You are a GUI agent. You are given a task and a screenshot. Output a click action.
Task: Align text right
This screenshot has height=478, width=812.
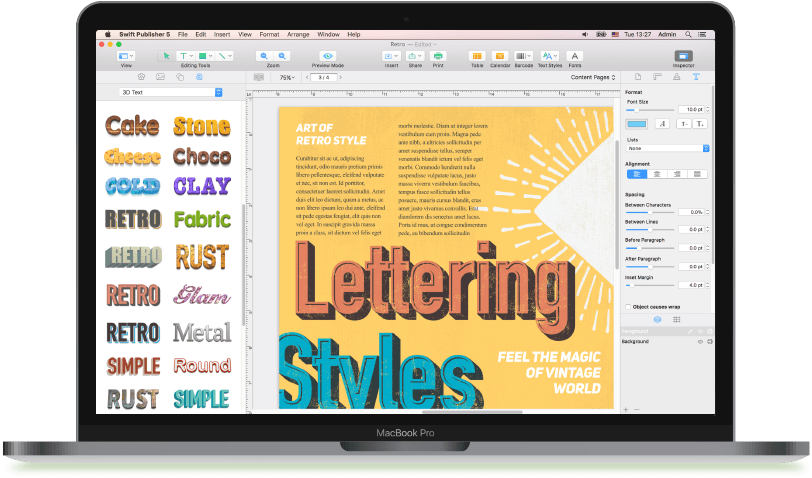677,174
